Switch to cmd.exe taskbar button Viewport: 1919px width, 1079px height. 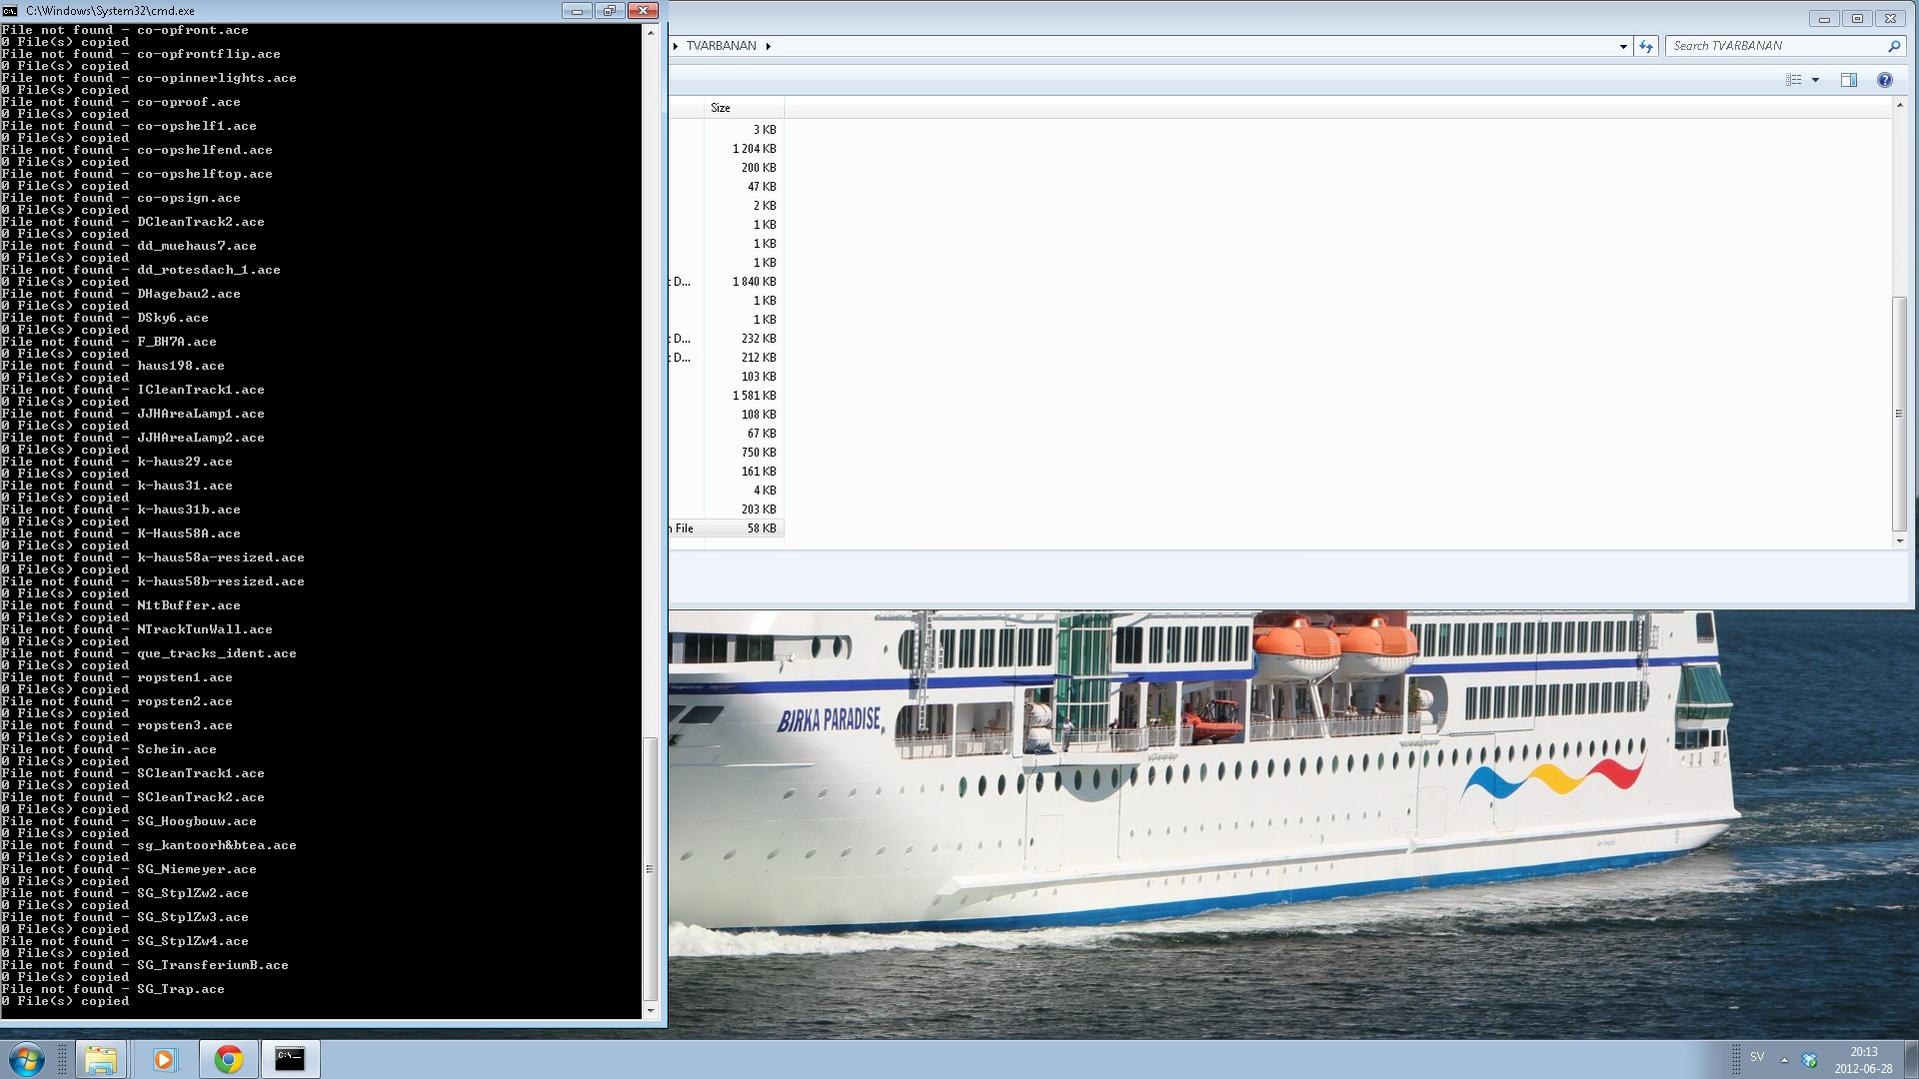click(x=290, y=1059)
